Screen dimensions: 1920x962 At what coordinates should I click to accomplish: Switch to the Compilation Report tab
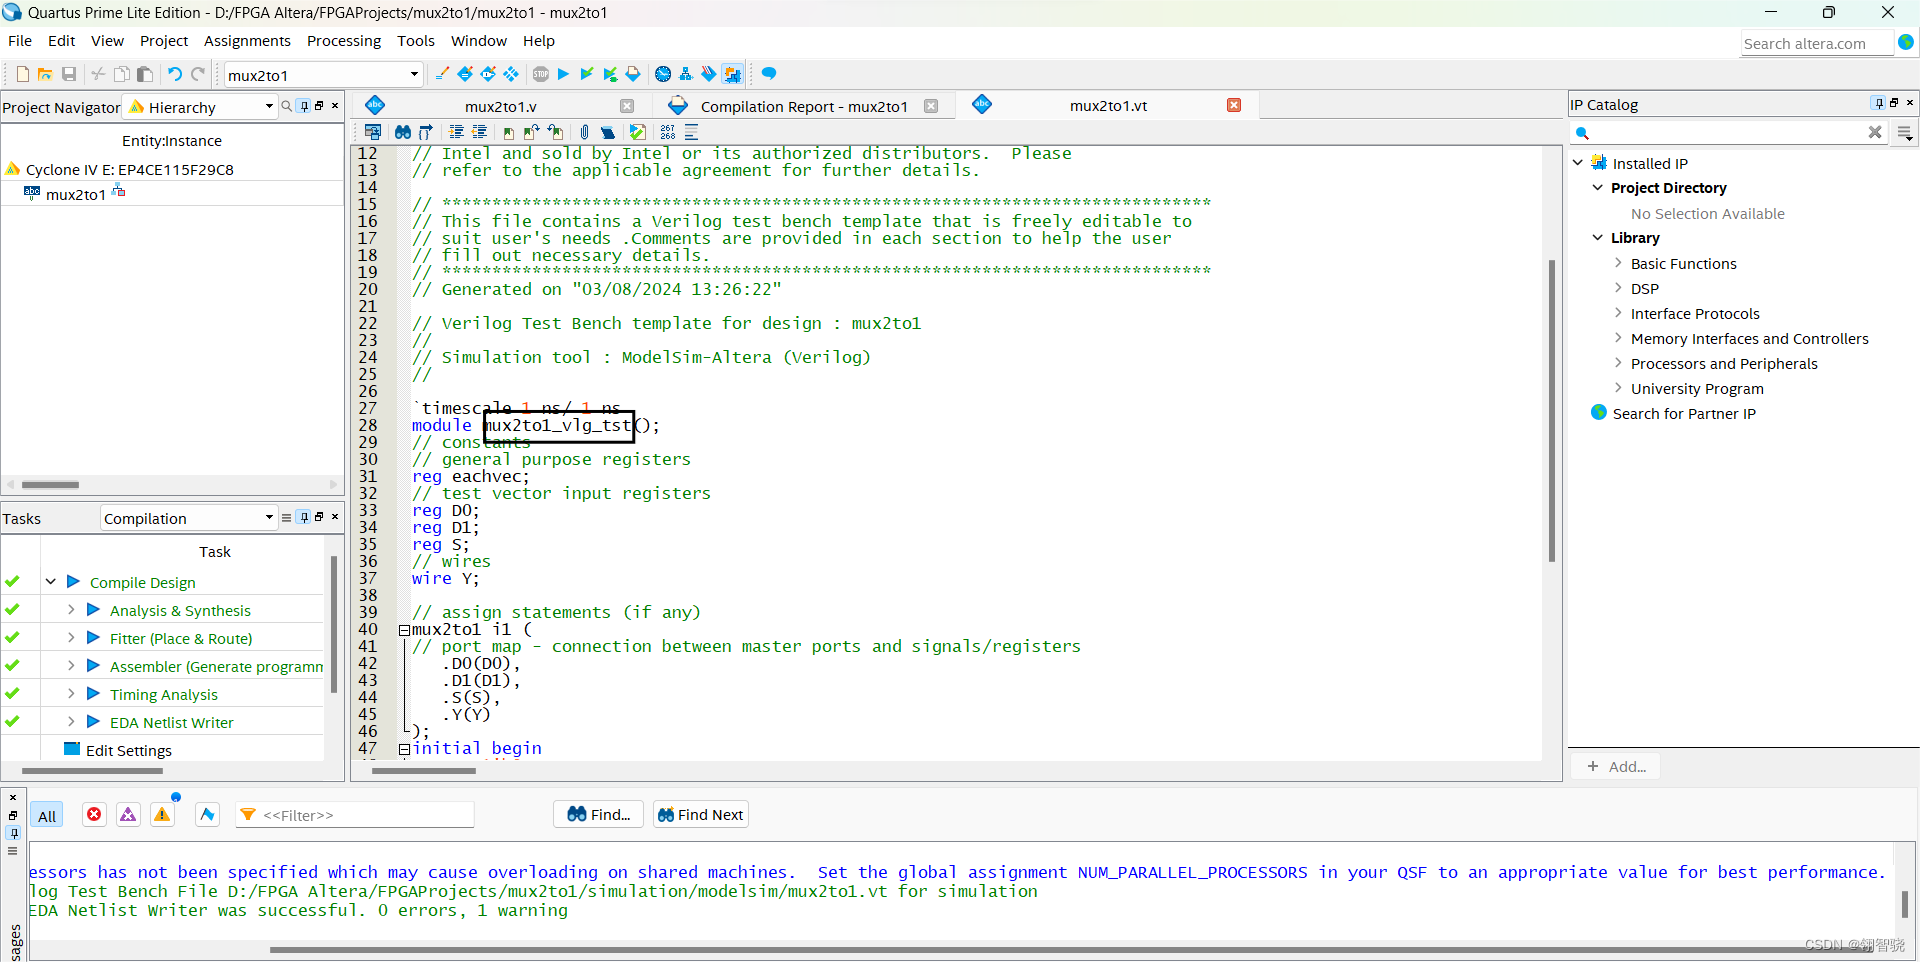(x=804, y=106)
